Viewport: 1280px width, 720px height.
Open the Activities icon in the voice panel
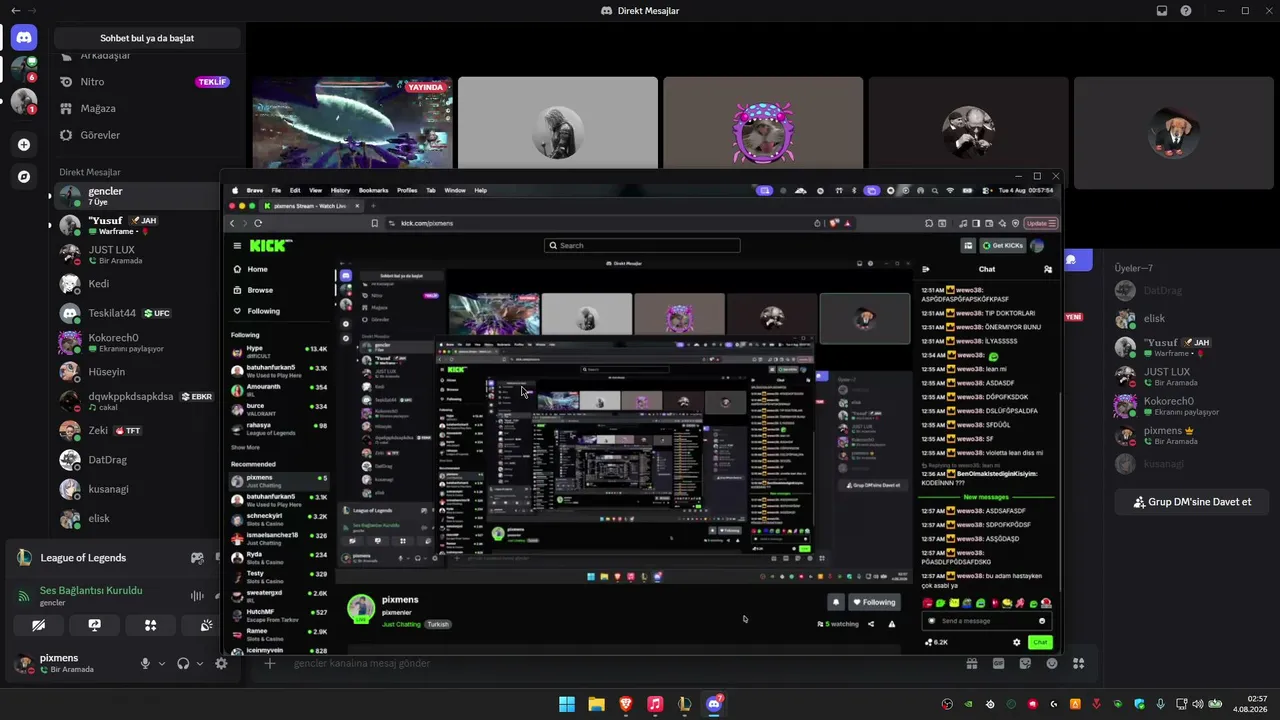click(150, 625)
